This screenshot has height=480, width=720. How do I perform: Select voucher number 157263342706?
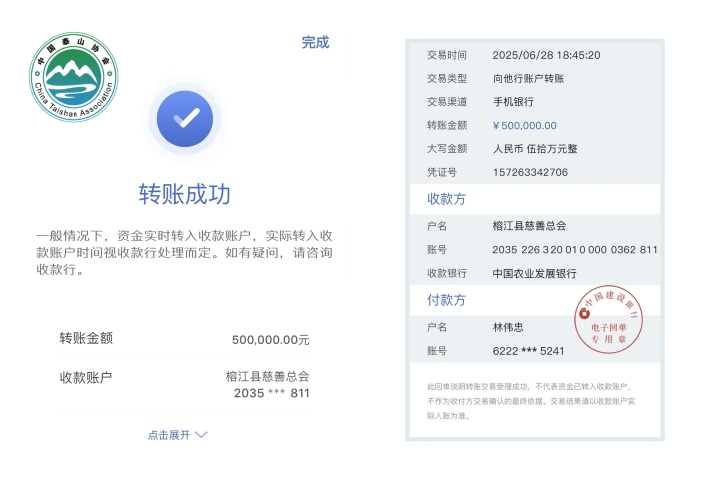pyautogui.click(x=530, y=172)
